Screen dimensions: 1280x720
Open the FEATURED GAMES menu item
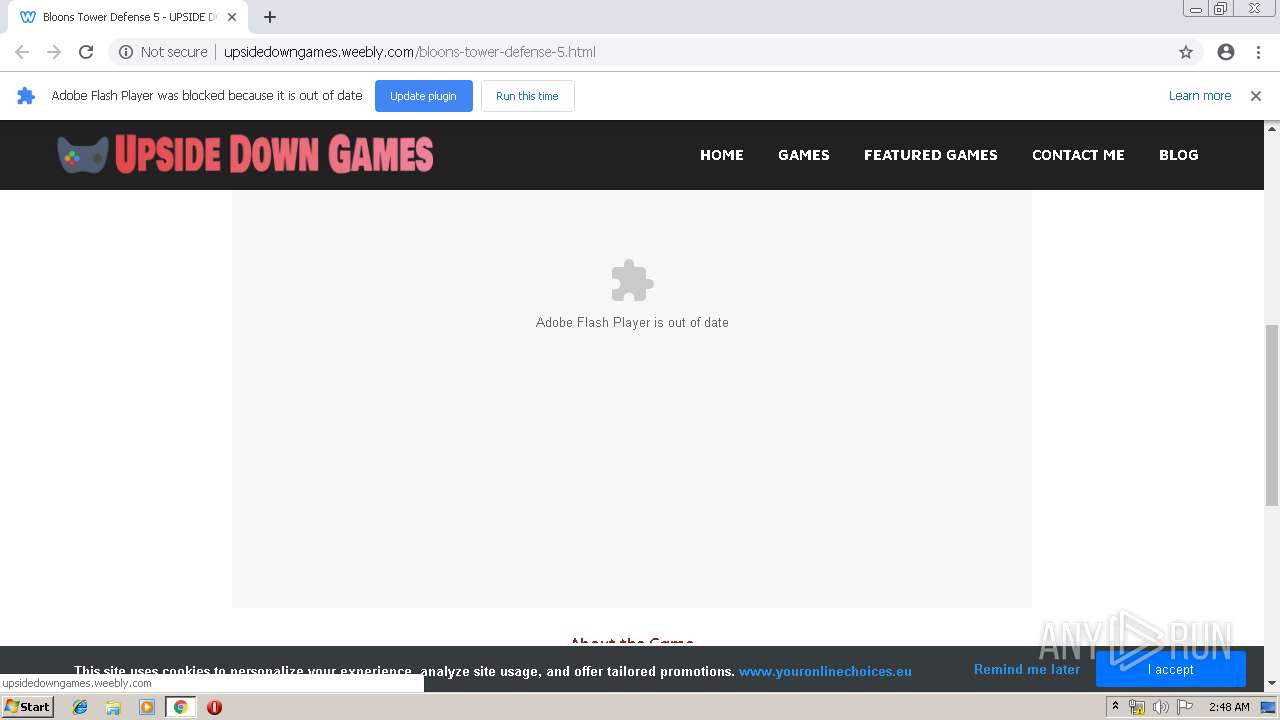[931, 155]
